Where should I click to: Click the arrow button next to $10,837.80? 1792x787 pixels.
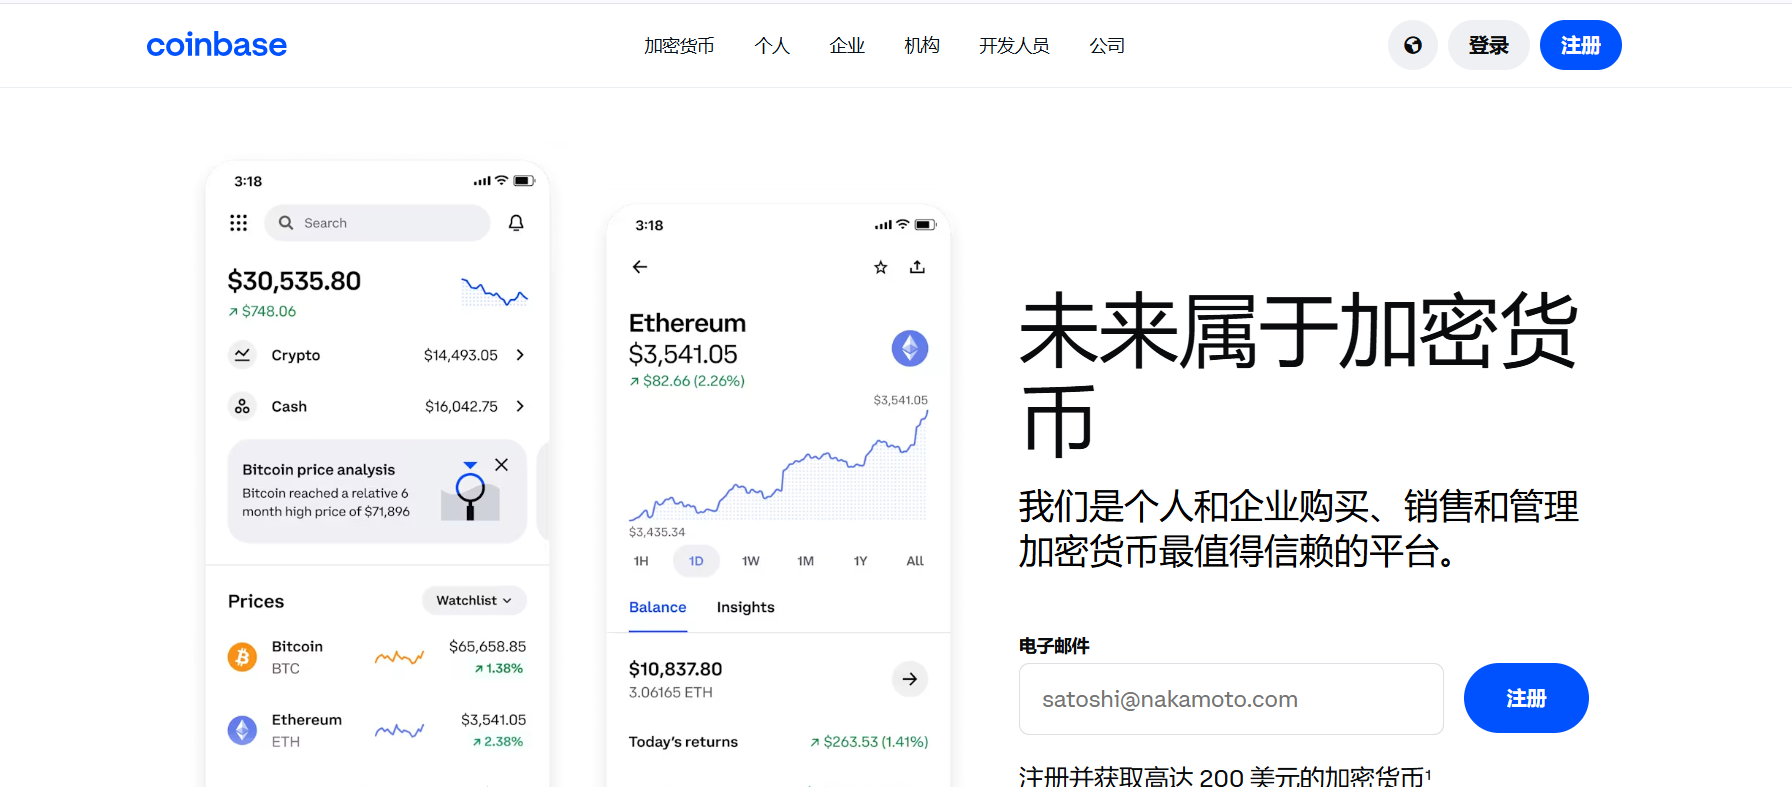[x=910, y=679]
